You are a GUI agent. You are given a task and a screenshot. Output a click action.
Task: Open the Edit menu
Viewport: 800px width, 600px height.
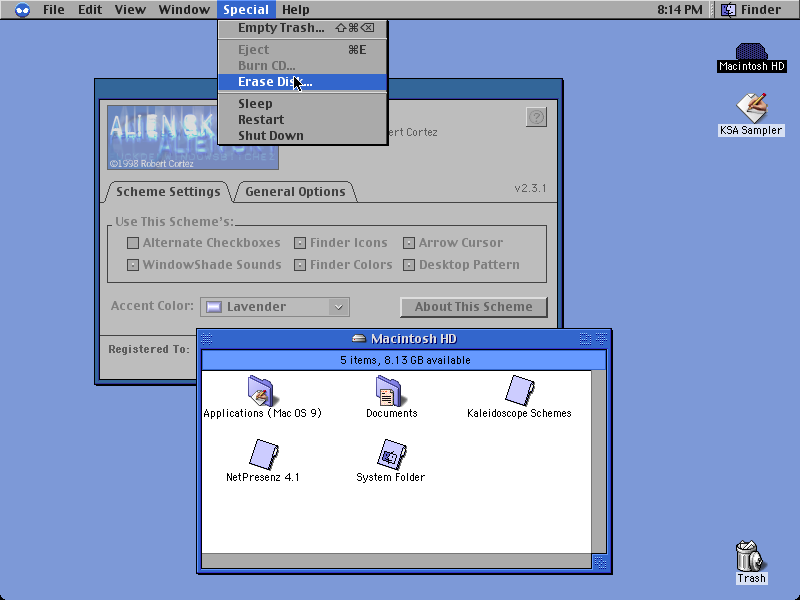[90, 10]
